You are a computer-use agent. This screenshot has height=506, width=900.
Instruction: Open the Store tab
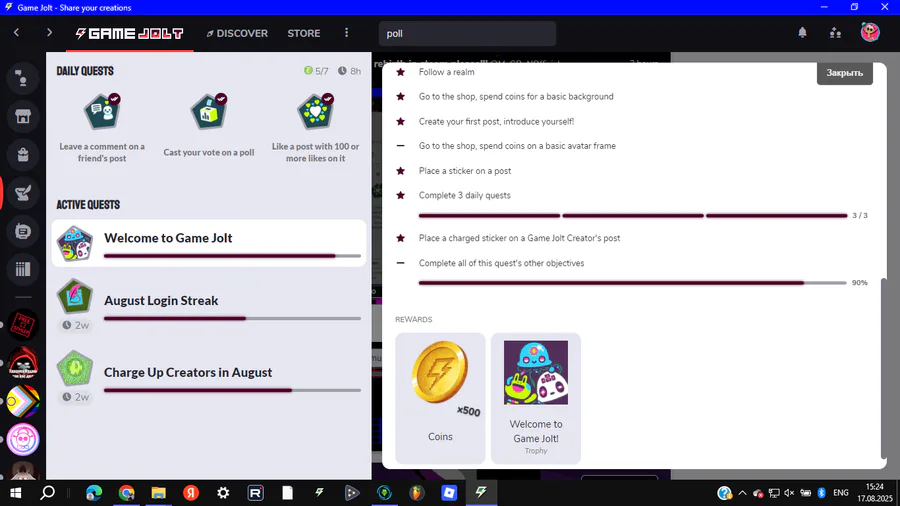pos(304,33)
